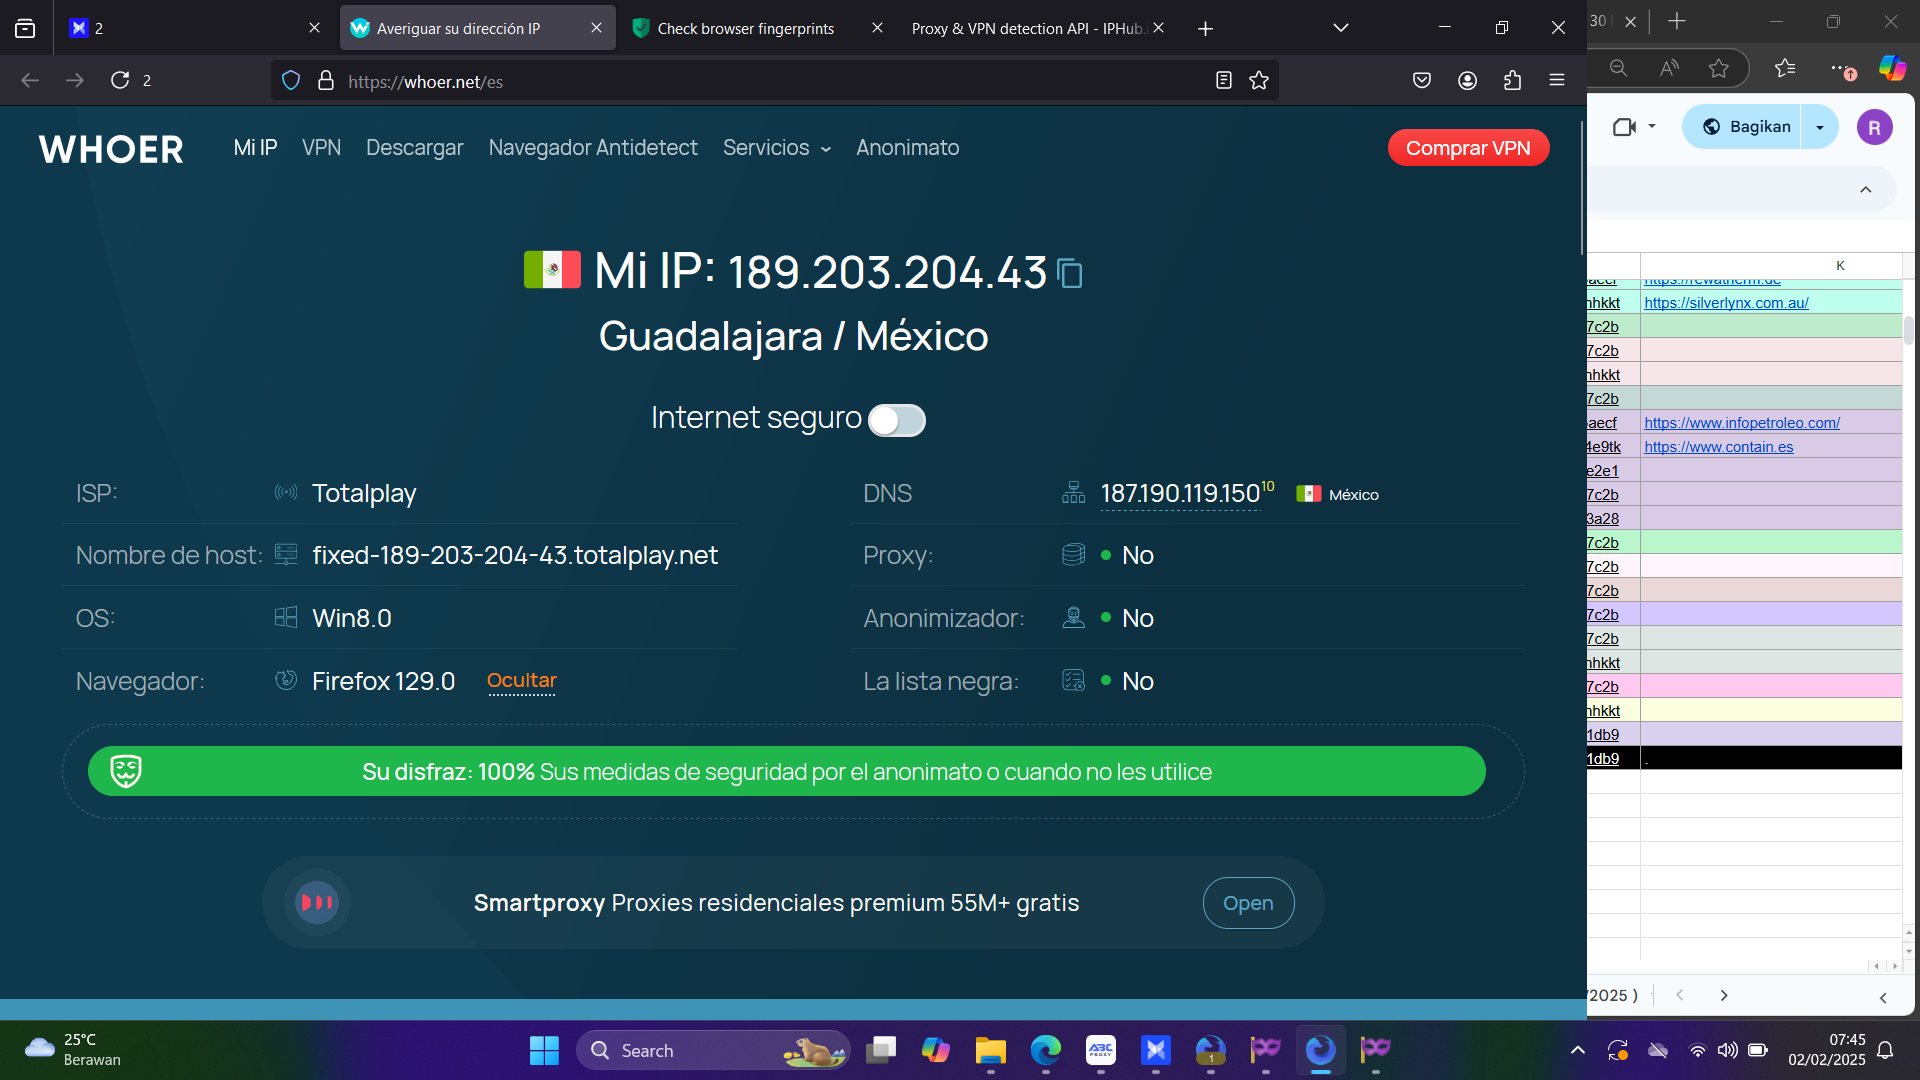
Task: Copy the IP address with copy icon
Action: coord(1070,273)
